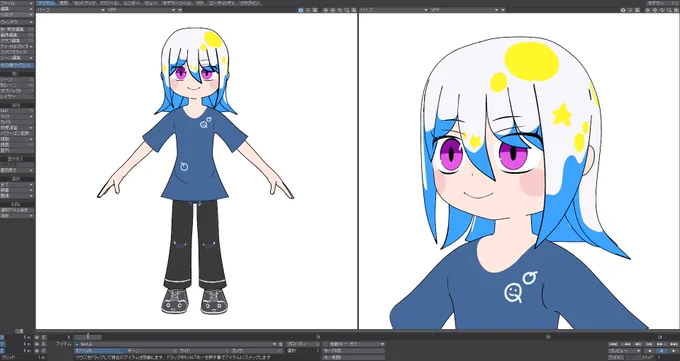This screenshot has width=680, height=361.
Task: Click right viewport magnifier zoom icon
Action: 669,10
